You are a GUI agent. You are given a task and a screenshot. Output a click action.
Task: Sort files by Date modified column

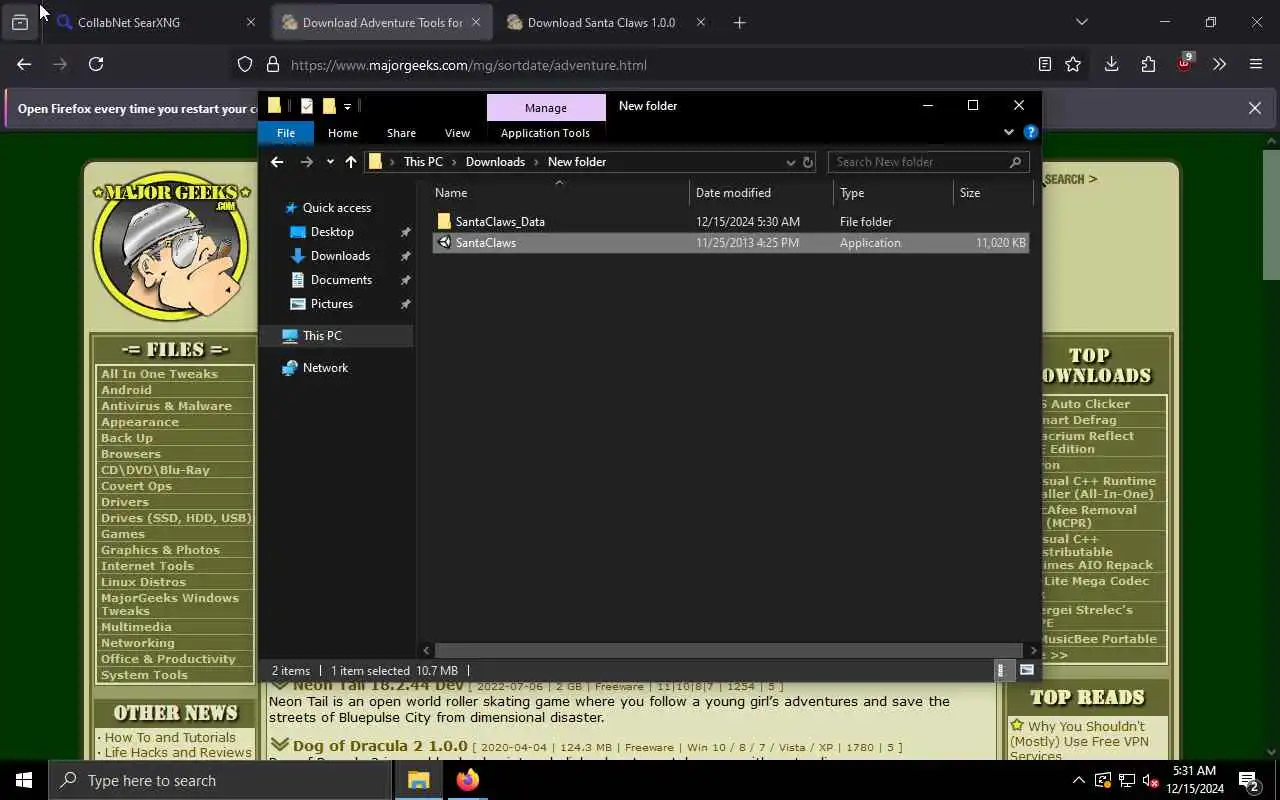[761, 193]
